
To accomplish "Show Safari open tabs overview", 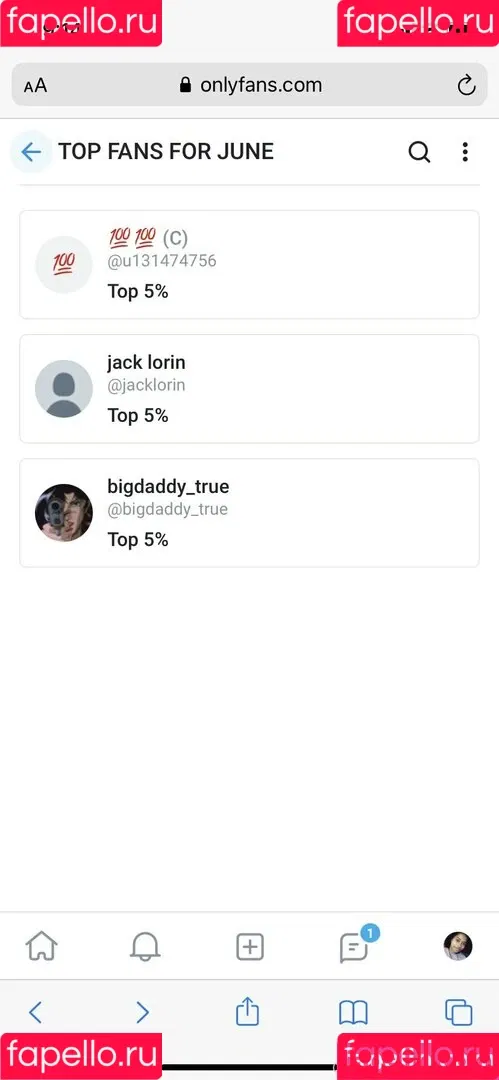I will [458, 1012].
